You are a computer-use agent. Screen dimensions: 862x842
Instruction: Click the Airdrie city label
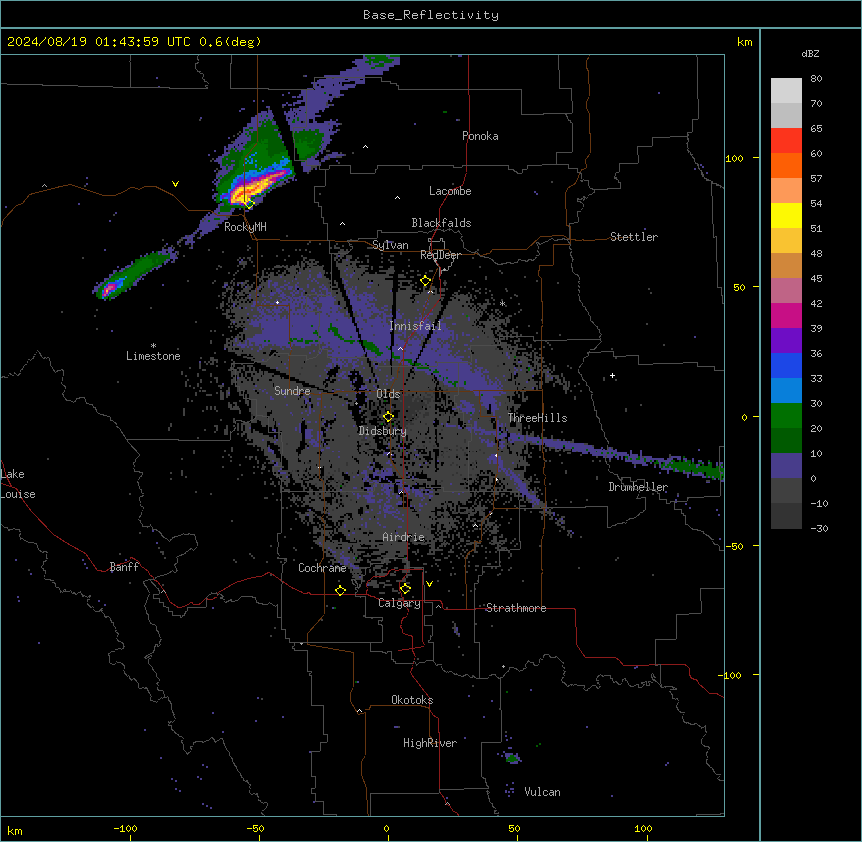click(404, 537)
